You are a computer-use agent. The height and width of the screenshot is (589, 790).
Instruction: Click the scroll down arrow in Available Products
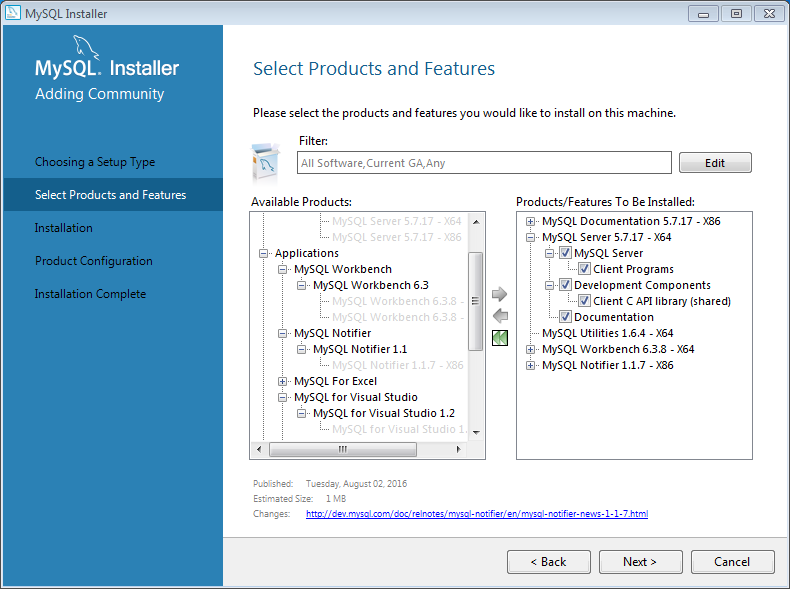click(476, 432)
